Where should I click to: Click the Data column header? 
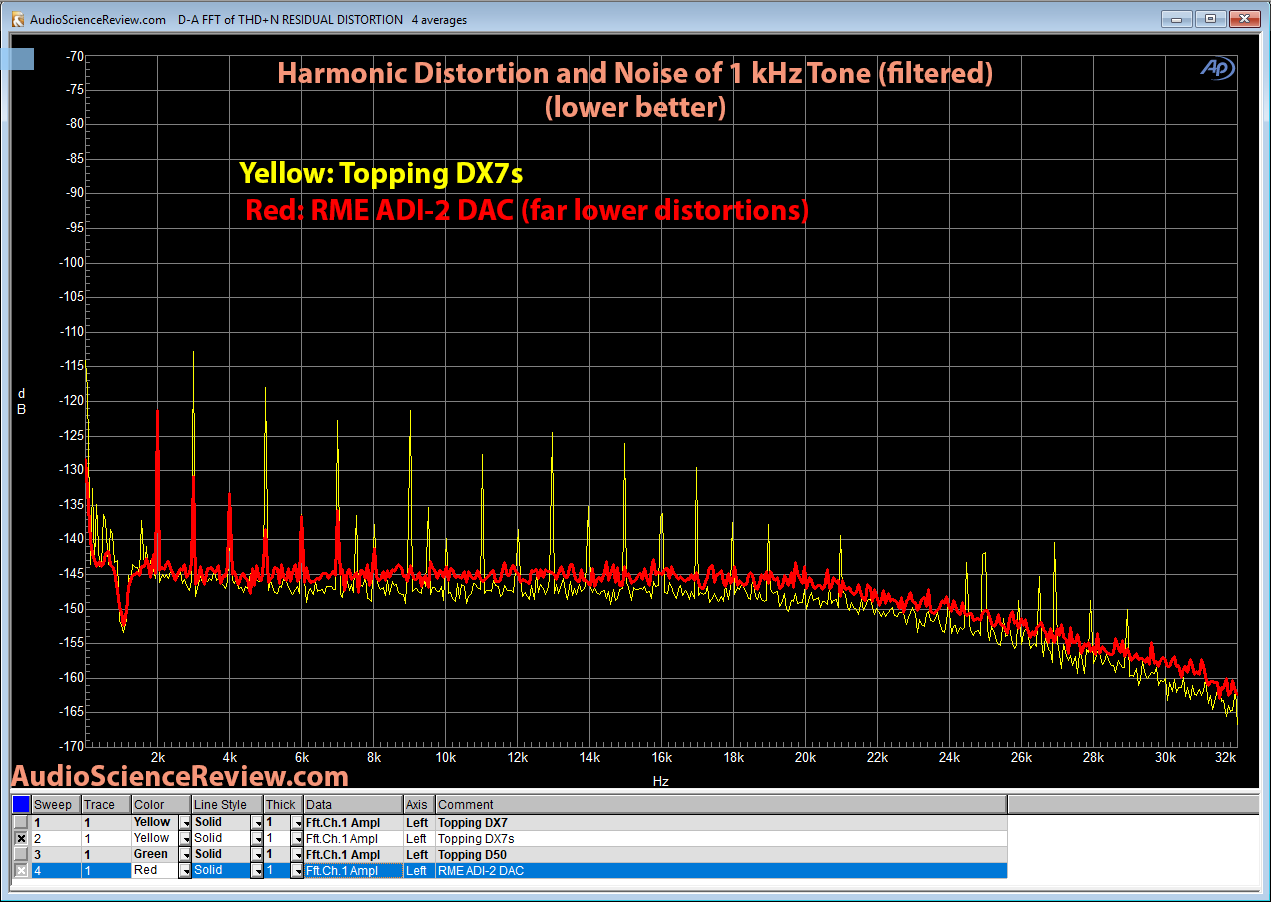click(x=353, y=804)
